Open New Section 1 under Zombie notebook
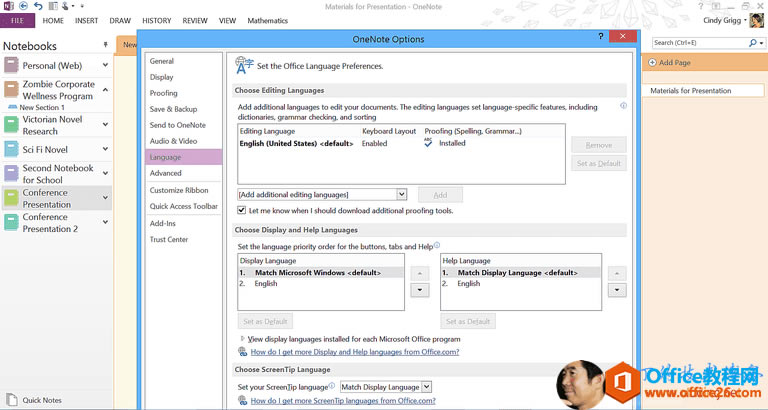 [x=42, y=107]
